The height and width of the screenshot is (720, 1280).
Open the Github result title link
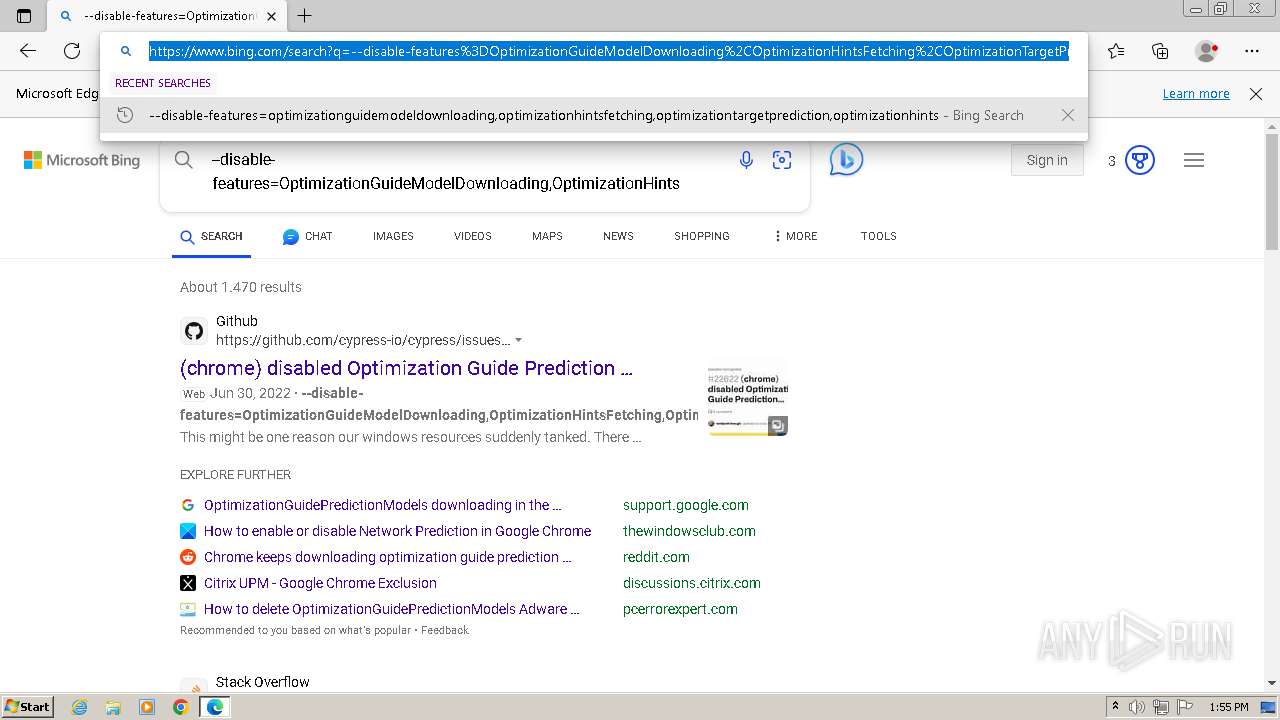(406, 368)
